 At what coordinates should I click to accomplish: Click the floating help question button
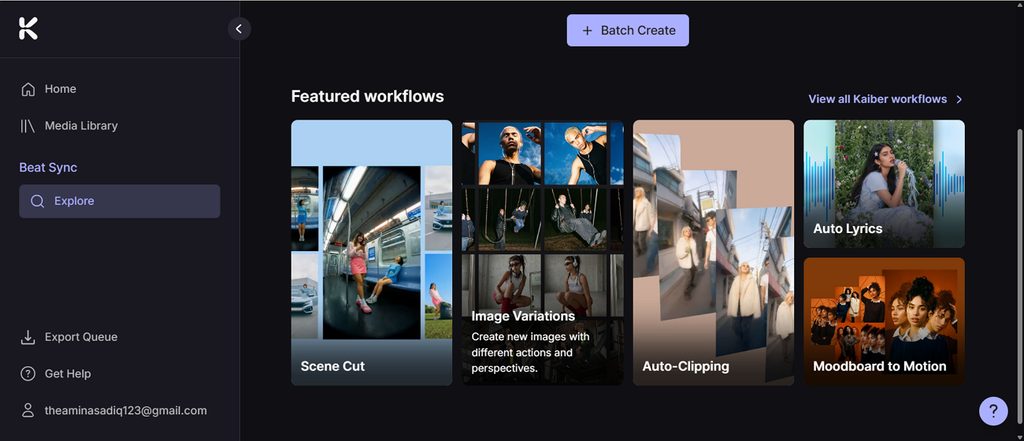993,411
